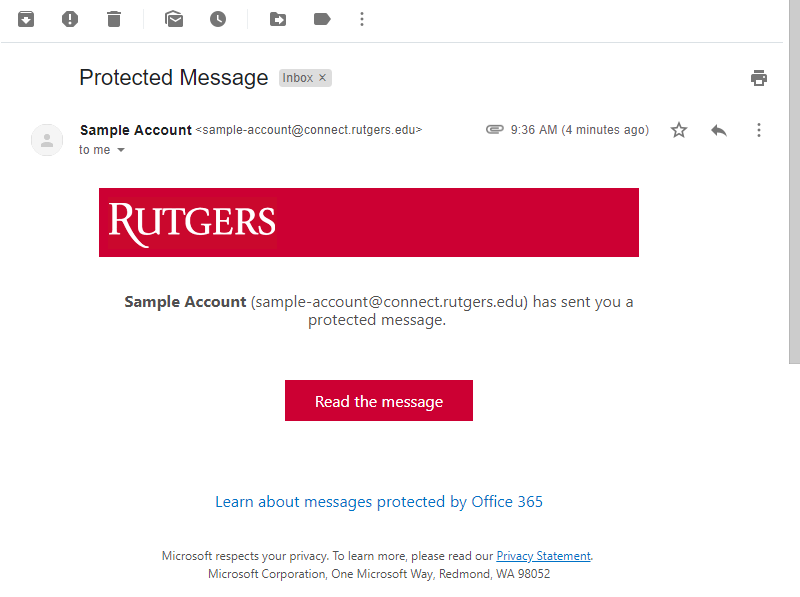Star the message from Sample Account
The height and width of the screenshot is (597, 800).
tap(679, 130)
